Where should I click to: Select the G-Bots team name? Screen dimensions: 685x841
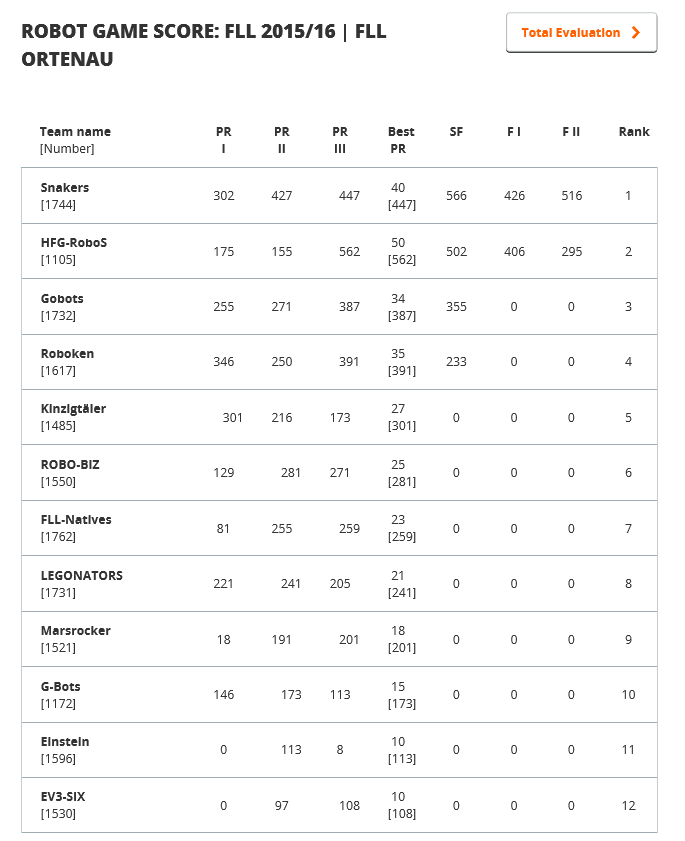(61, 687)
